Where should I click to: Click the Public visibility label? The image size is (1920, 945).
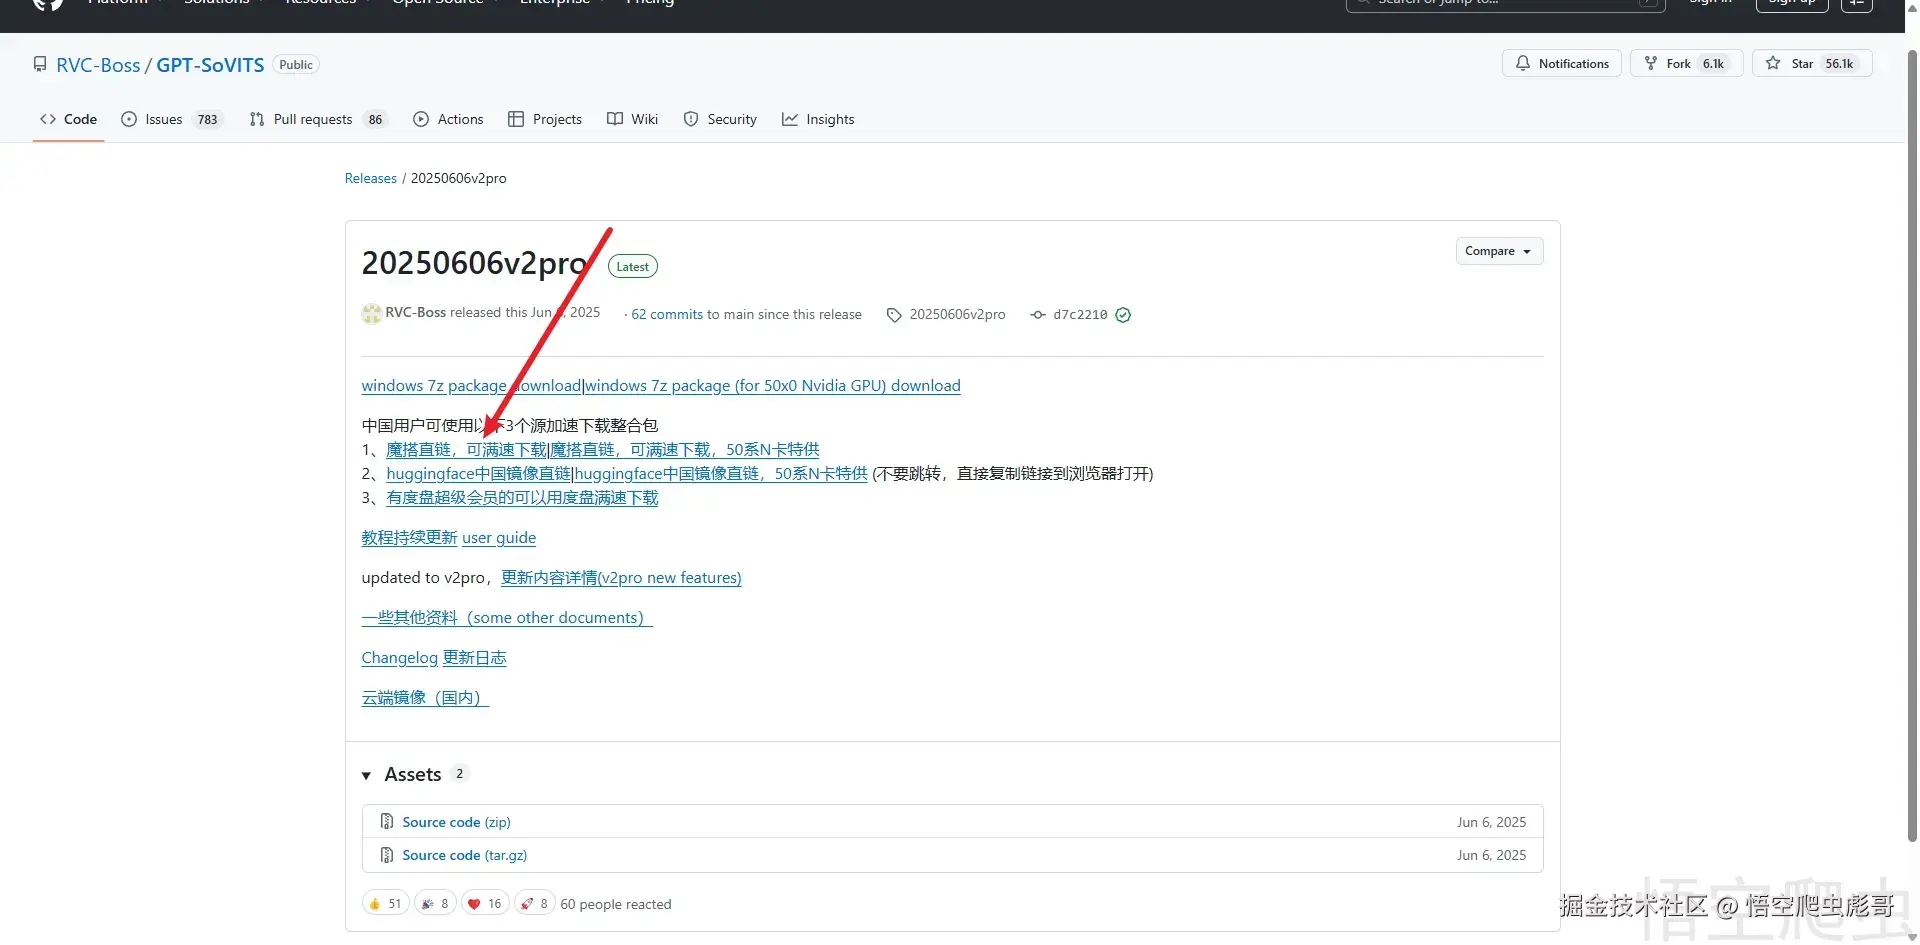tap(296, 65)
